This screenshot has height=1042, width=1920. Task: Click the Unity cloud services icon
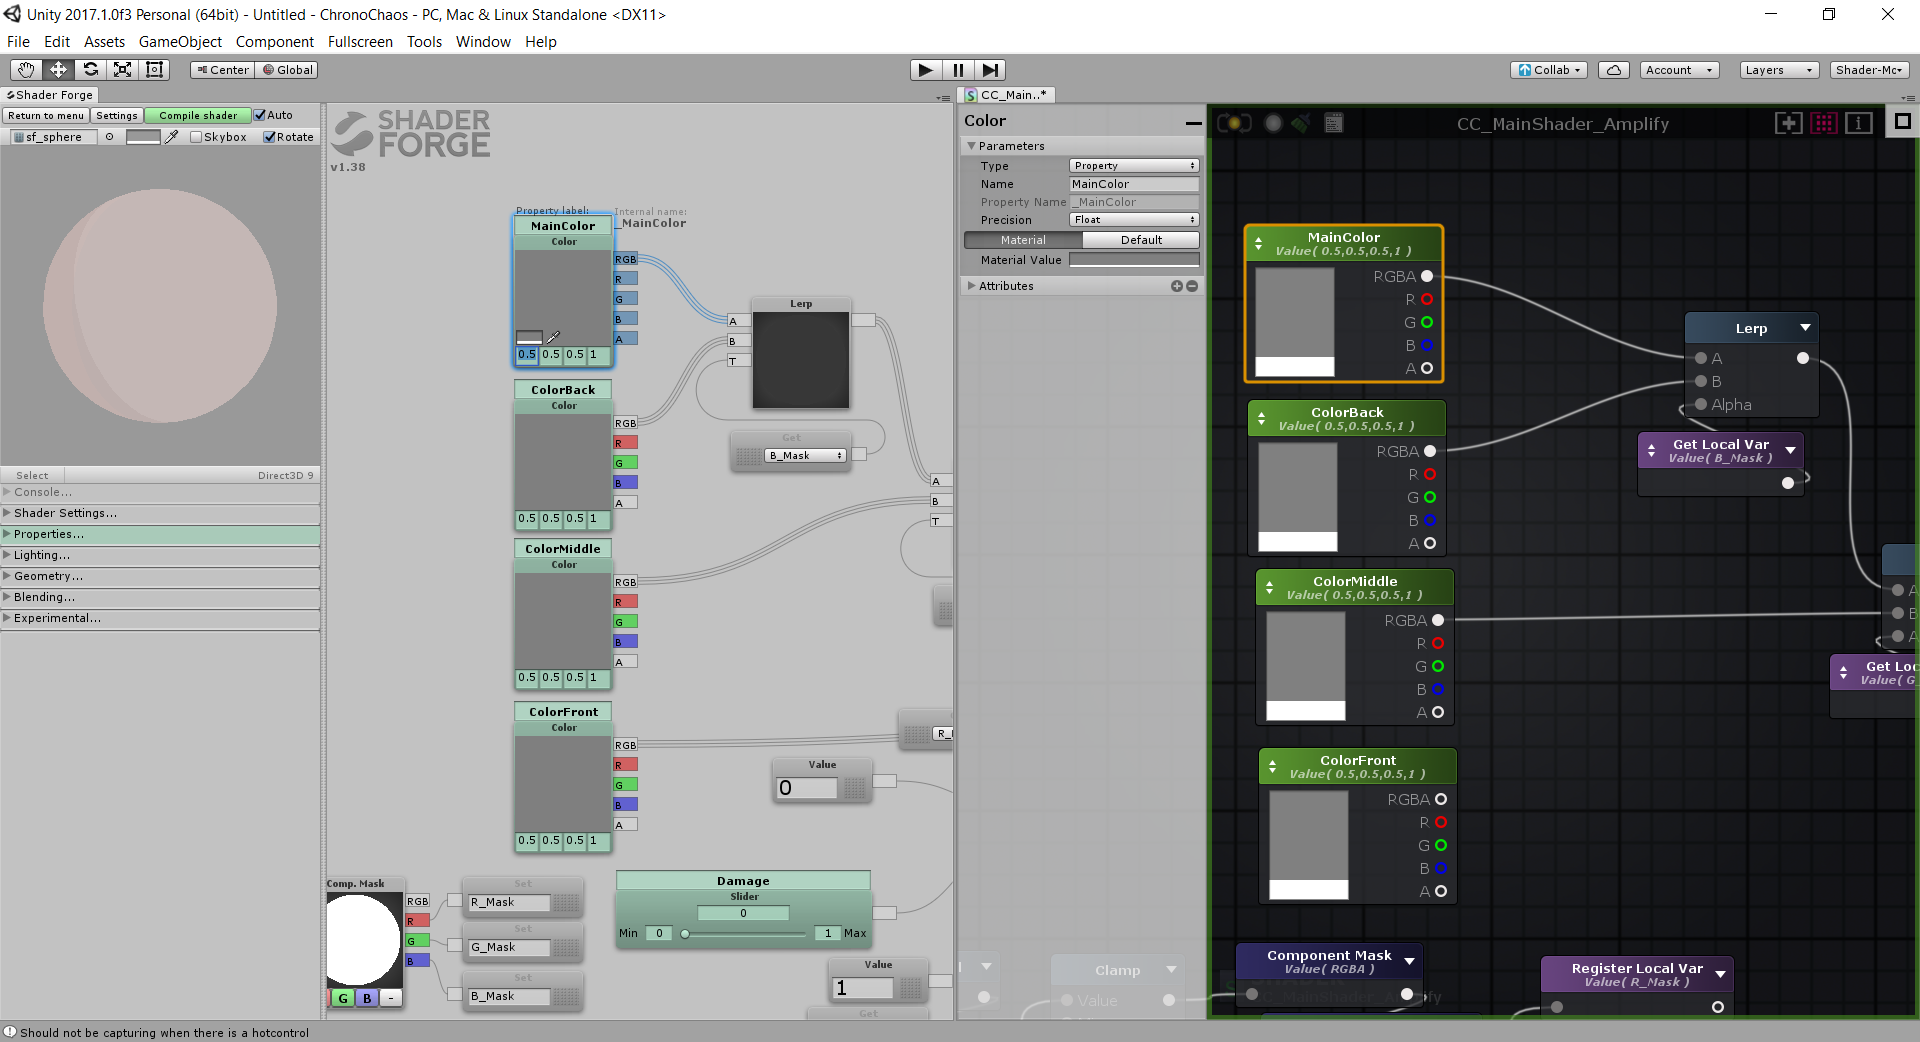(1614, 70)
